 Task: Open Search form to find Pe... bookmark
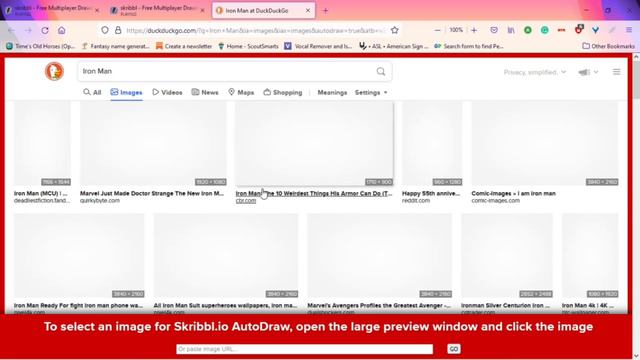coord(469,46)
